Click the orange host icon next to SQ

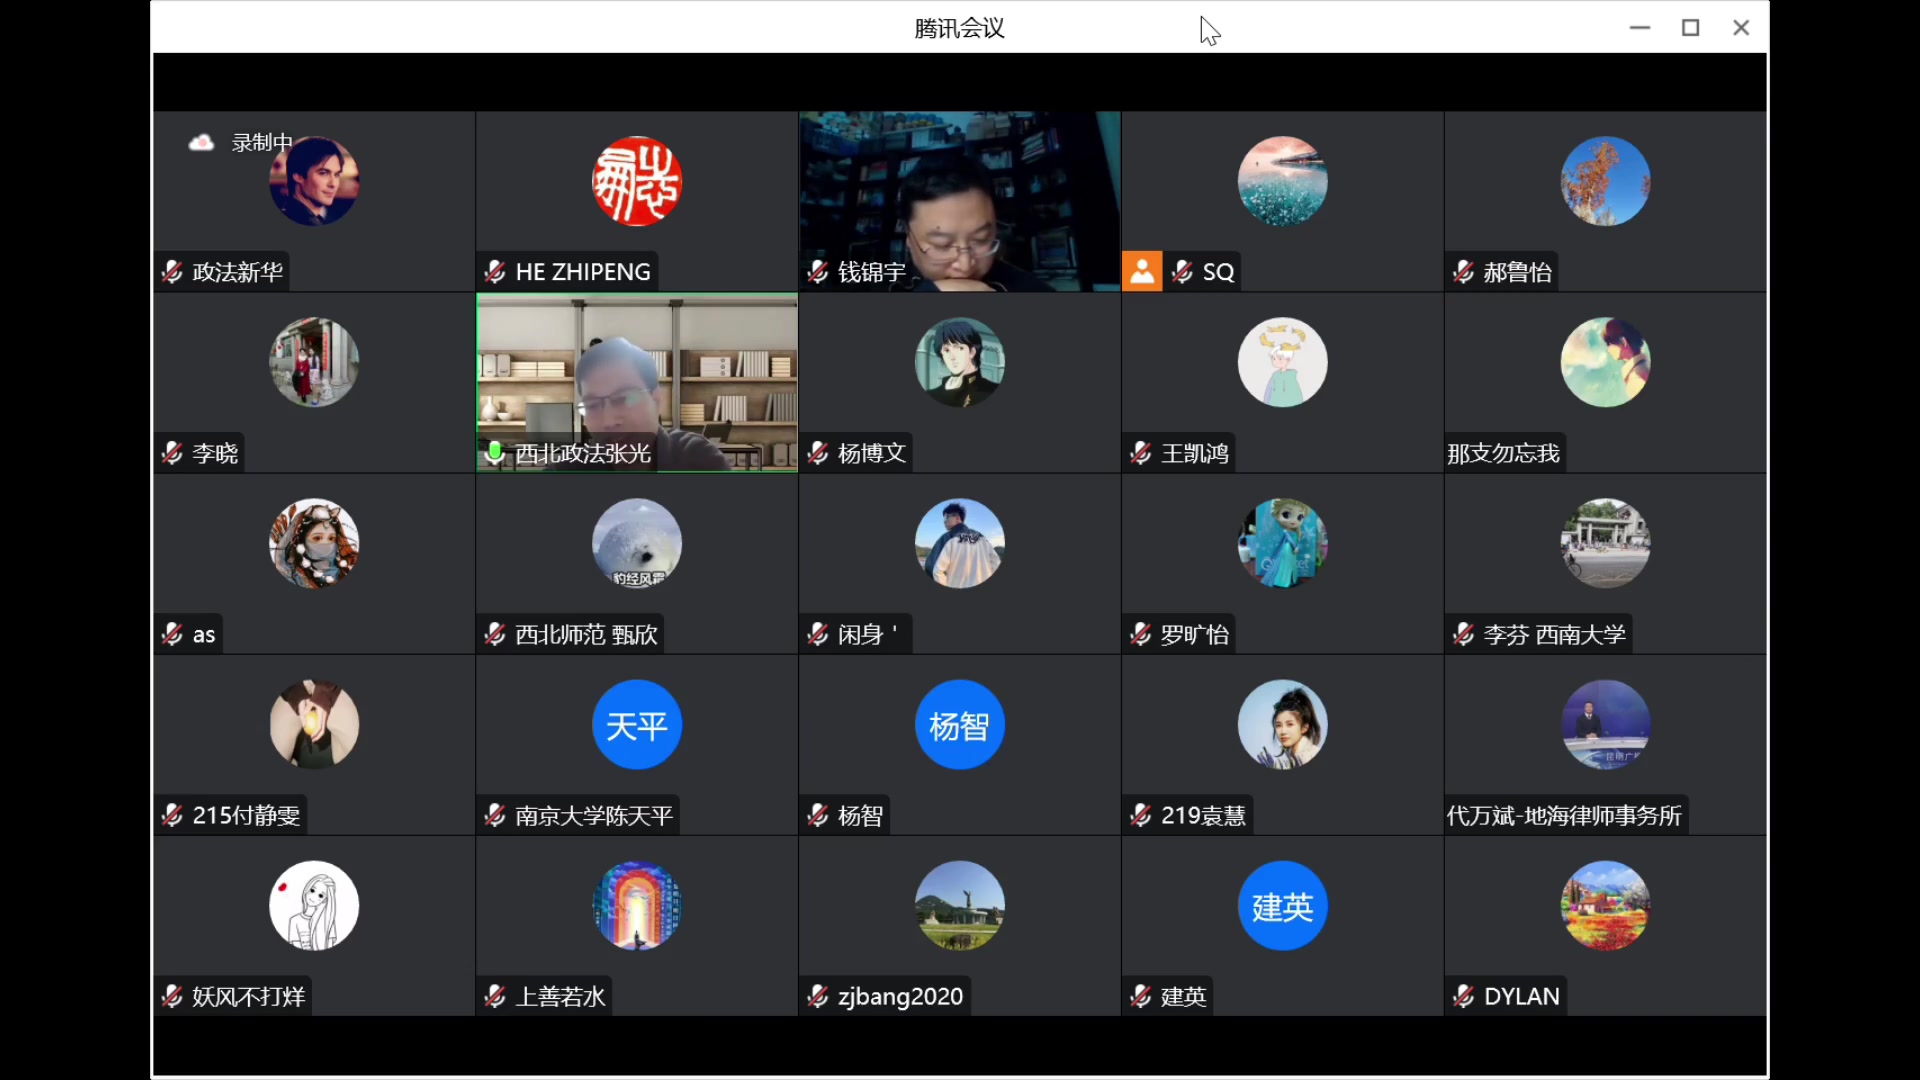coord(1139,270)
